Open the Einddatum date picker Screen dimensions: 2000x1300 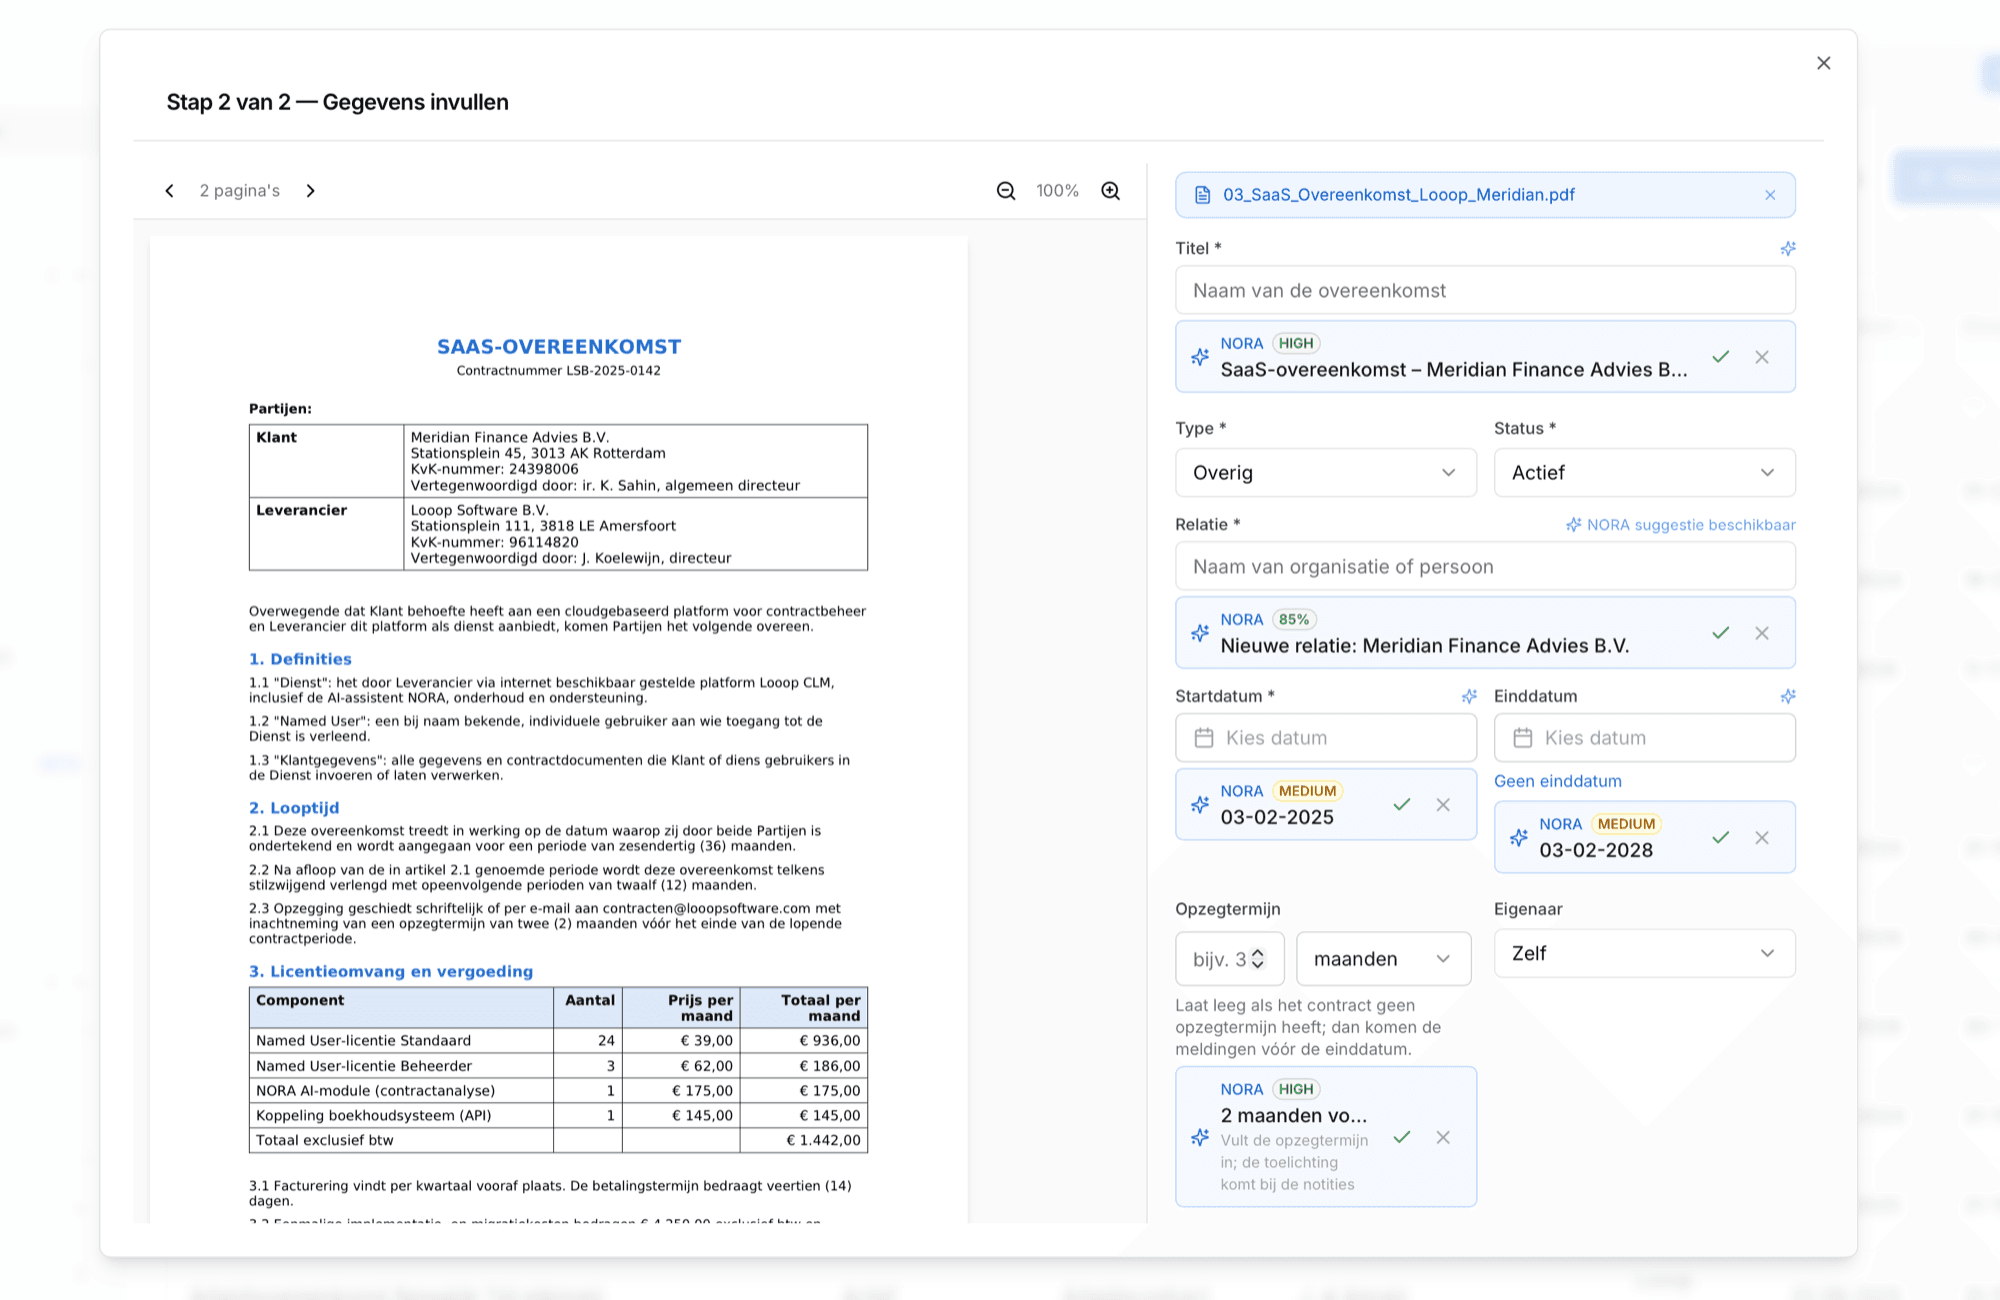[x=1645, y=738]
